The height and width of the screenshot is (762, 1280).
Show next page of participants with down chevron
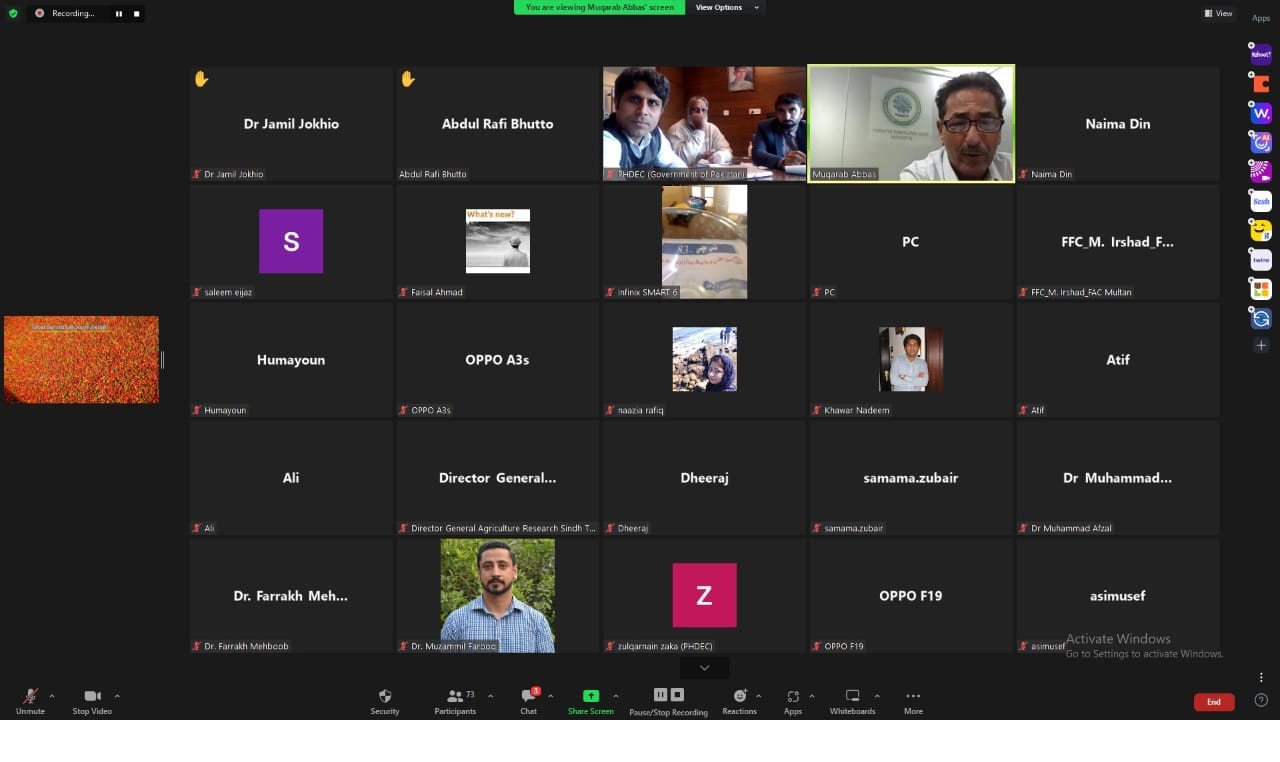click(x=704, y=668)
